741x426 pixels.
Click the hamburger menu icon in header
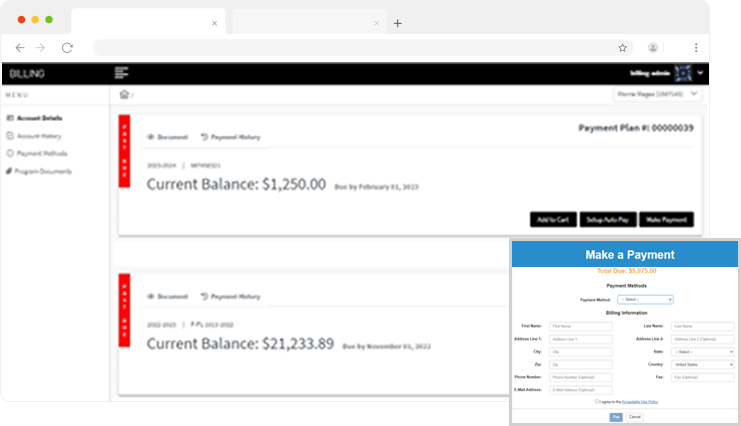(122, 73)
